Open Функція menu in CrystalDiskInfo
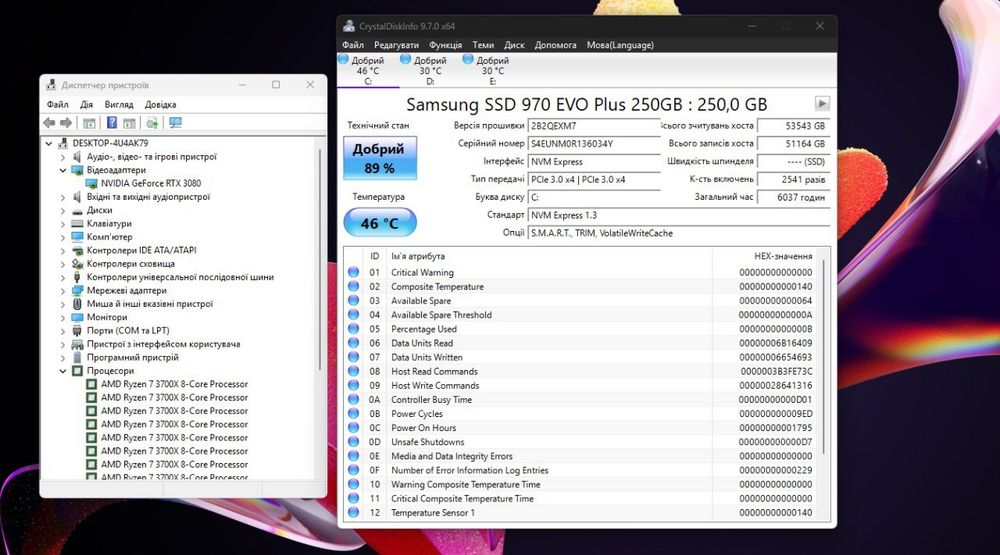1000x555 pixels. pyautogui.click(x=445, y=45)
